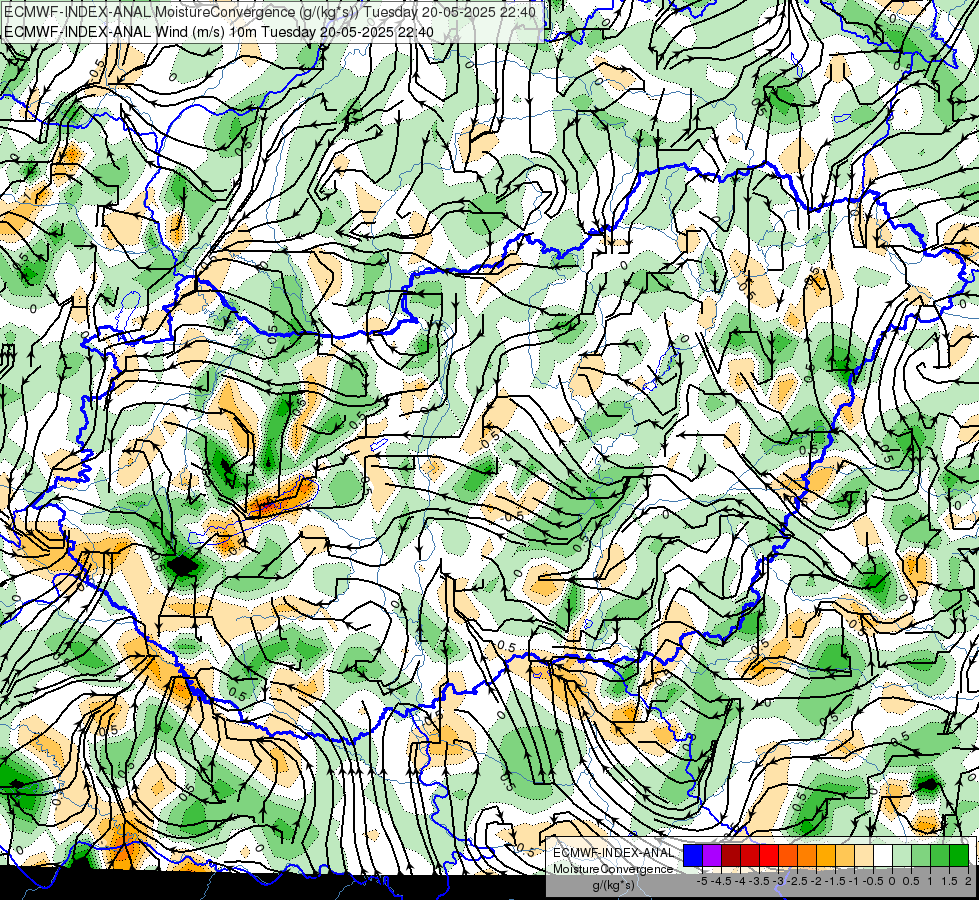Click the bright red legend swatch before -3

pos(769,856)
